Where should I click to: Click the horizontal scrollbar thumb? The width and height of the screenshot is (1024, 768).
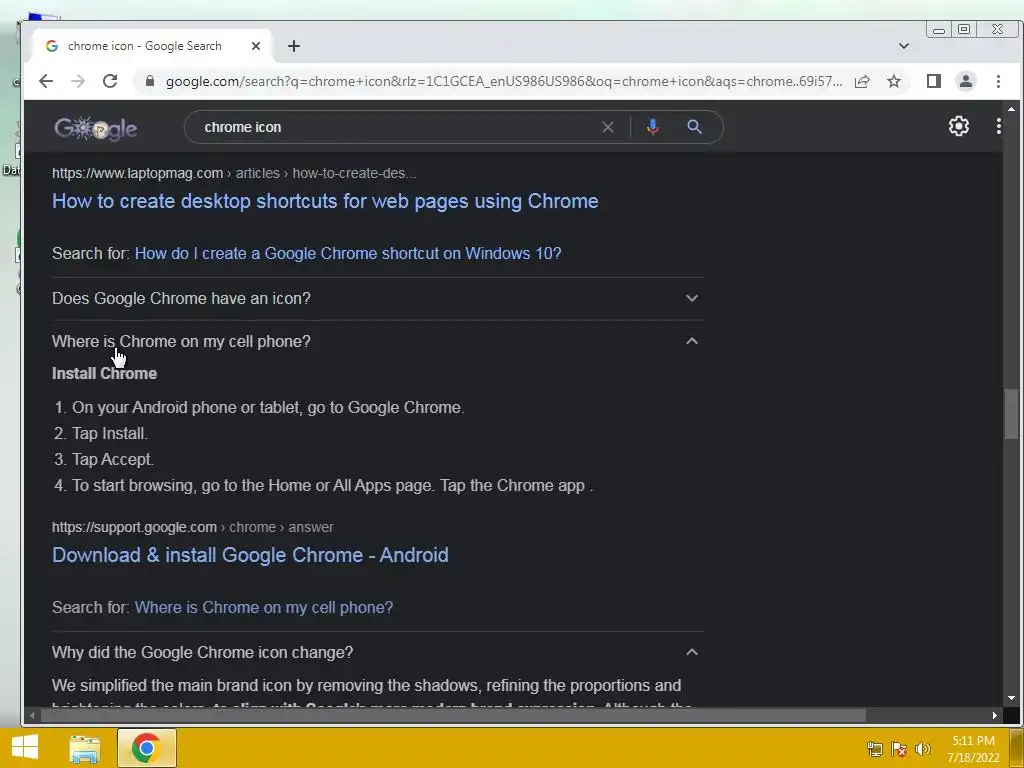[x=453, y=716]
